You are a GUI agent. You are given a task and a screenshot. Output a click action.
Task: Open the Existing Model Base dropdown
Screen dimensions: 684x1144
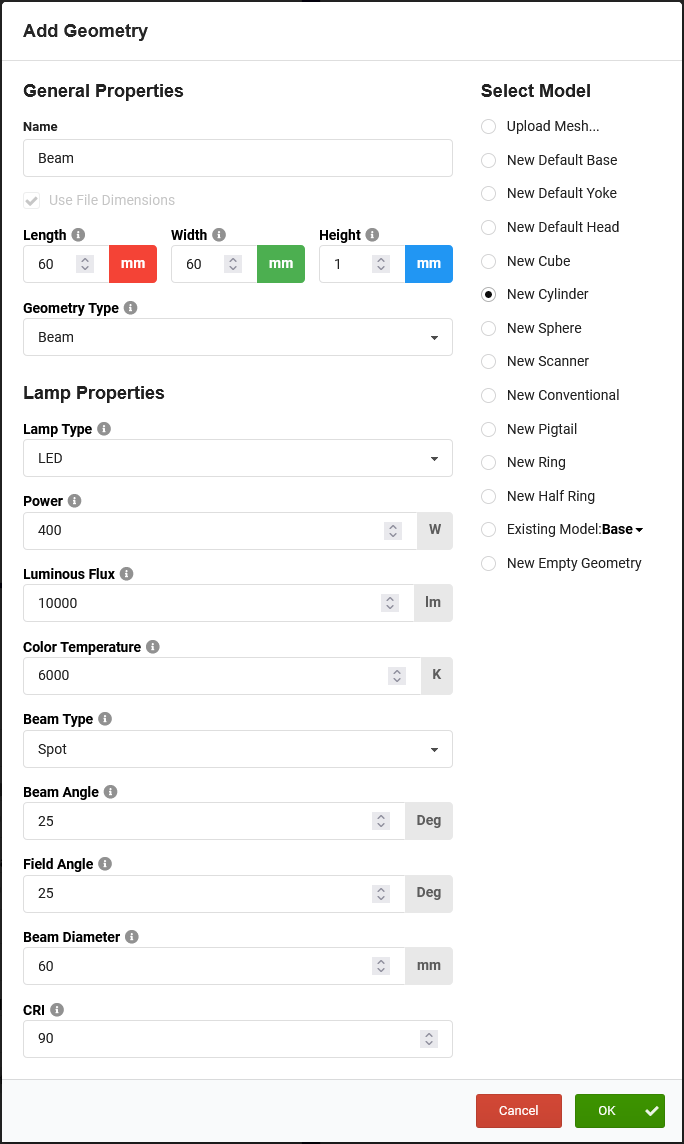pyautogui.click(x=623, y=530)
